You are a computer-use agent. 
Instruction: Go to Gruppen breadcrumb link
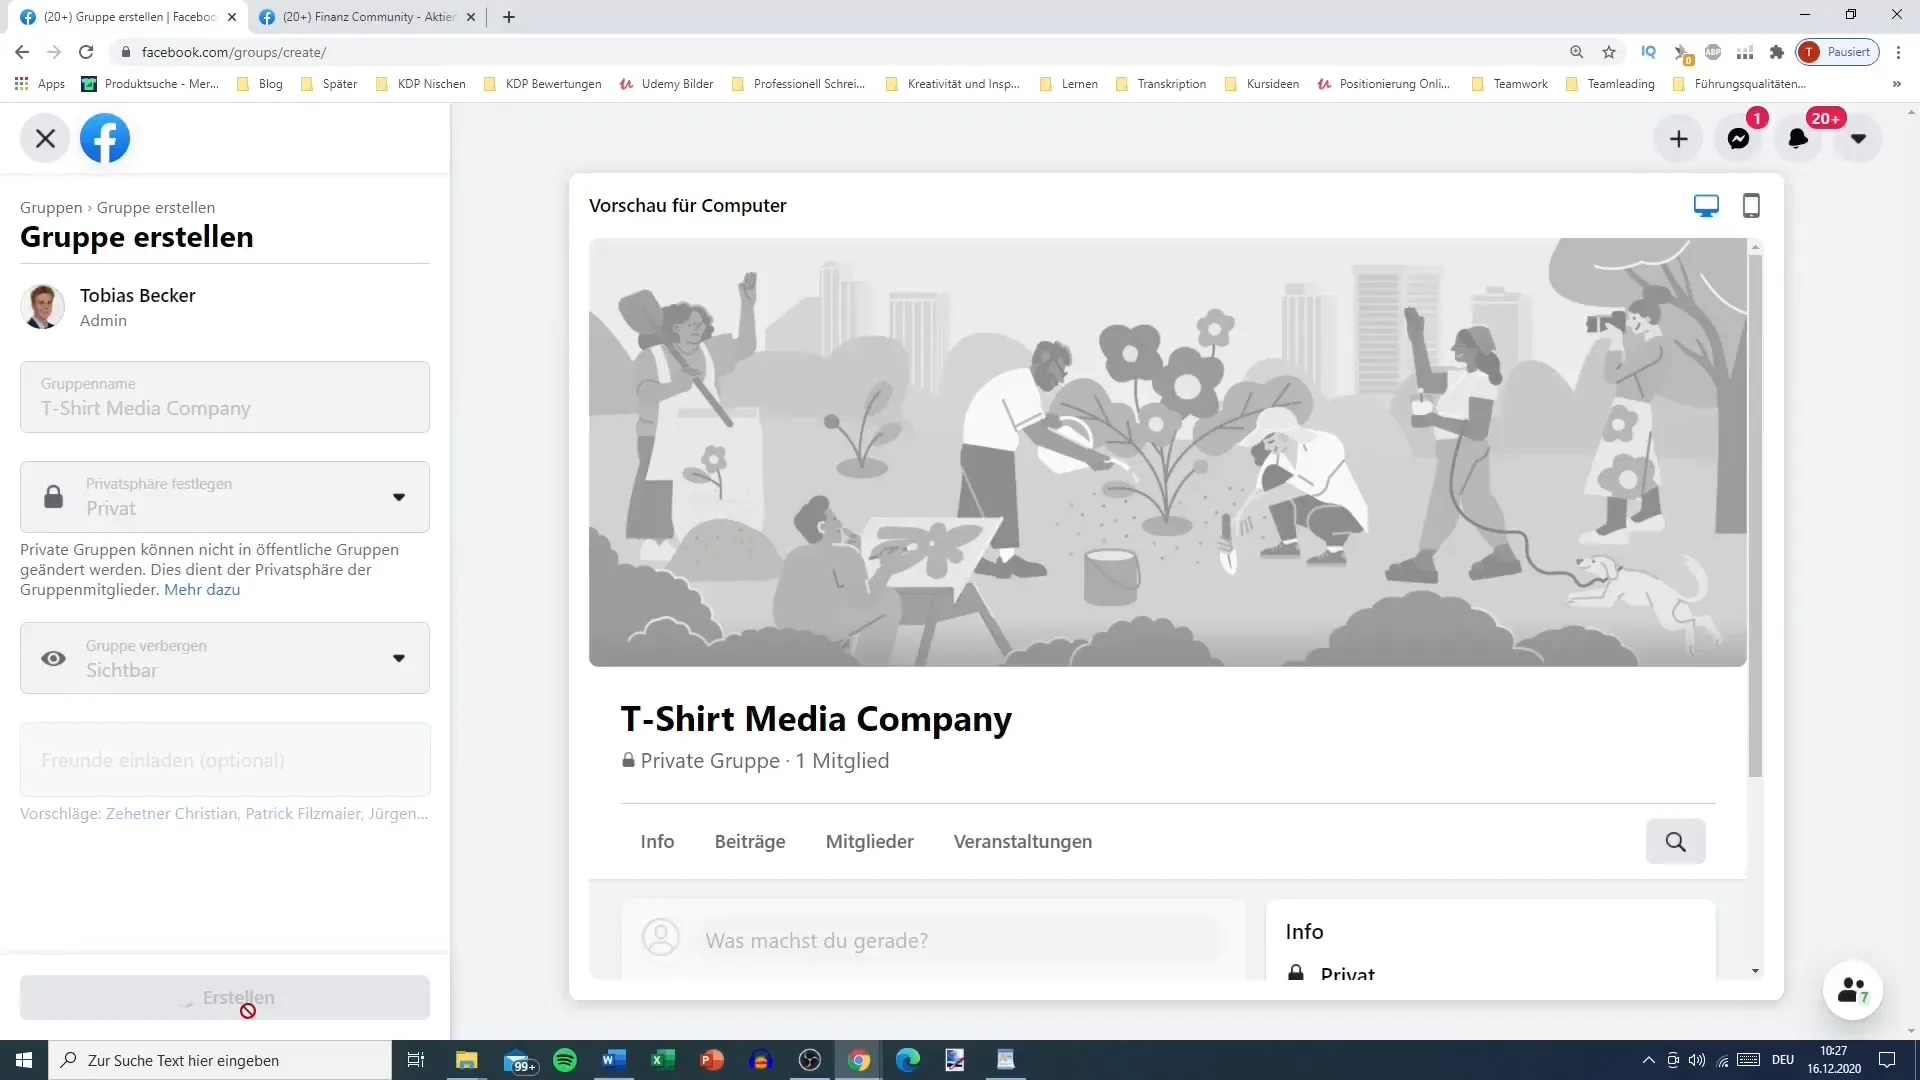point(51,207)
